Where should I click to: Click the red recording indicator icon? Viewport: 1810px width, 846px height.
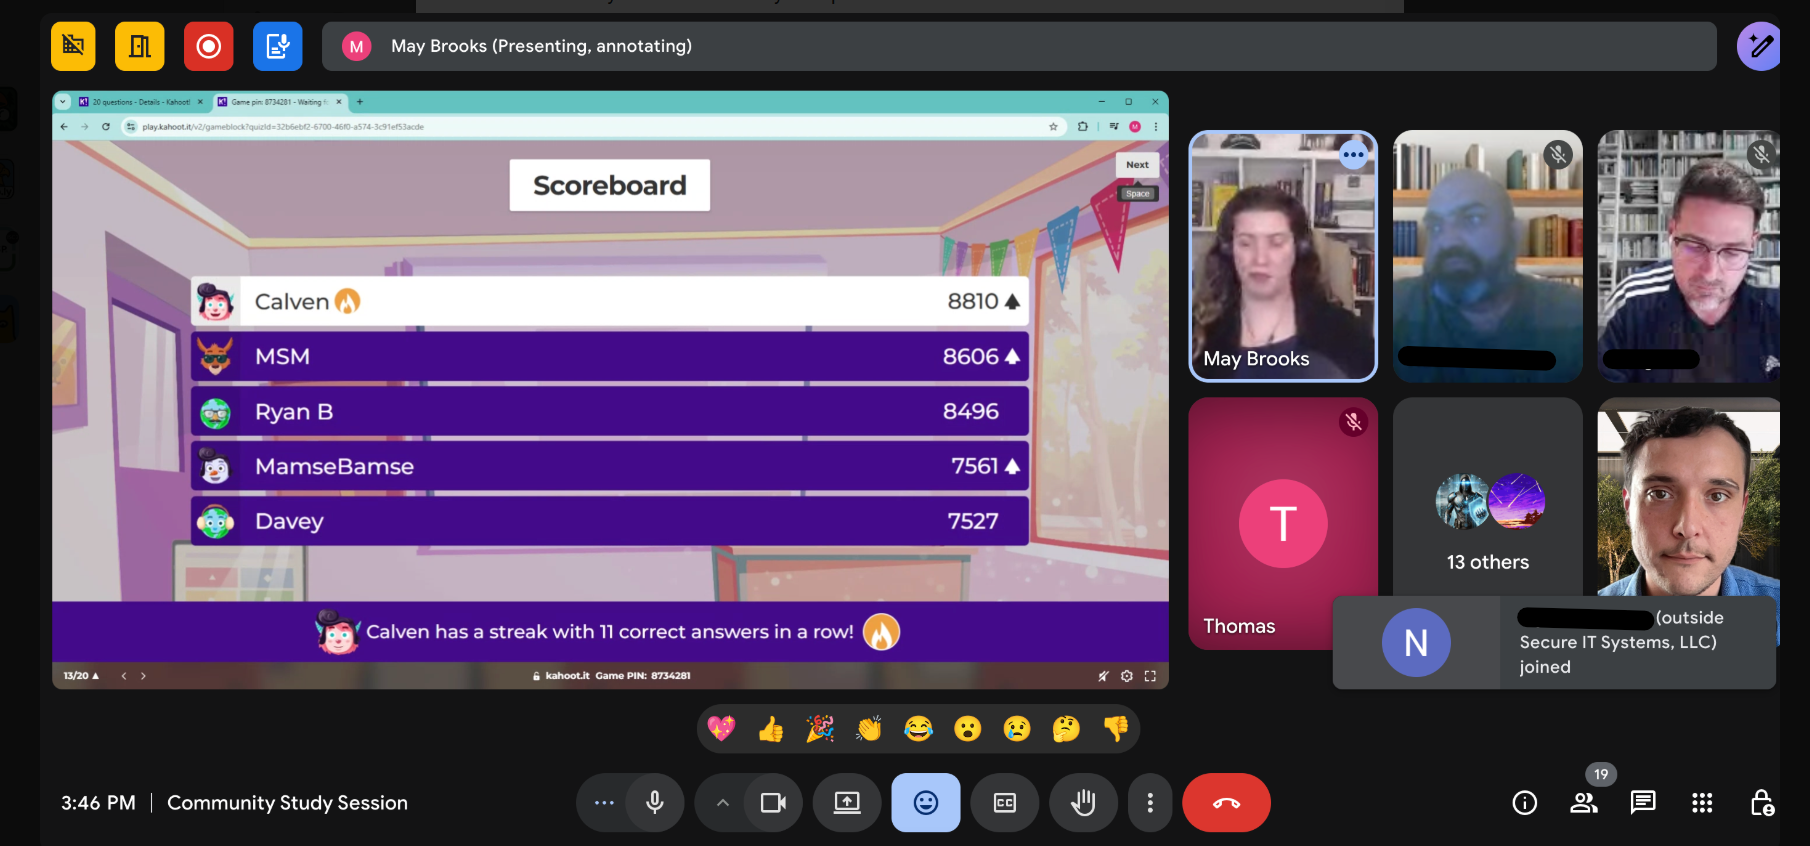(x=208, y=46)
